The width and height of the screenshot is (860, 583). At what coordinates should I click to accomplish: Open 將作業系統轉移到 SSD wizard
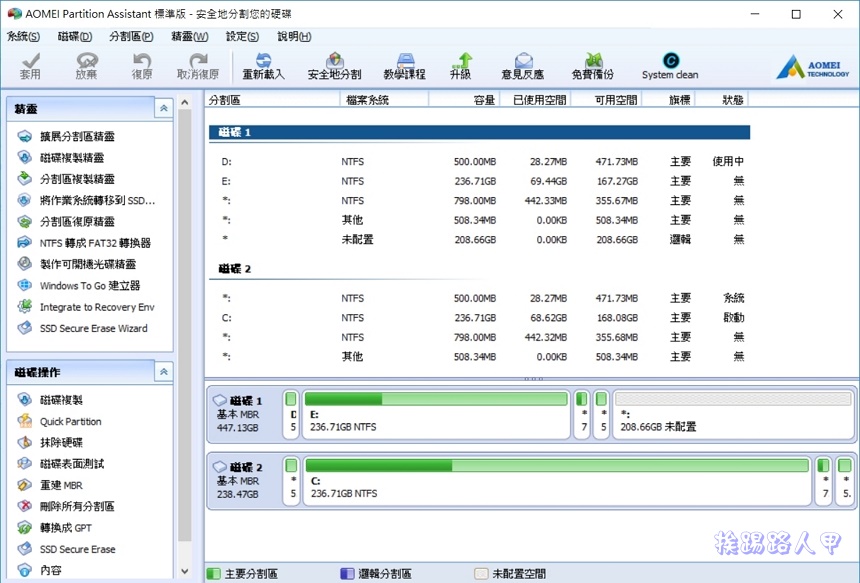[x=86, y=200]
